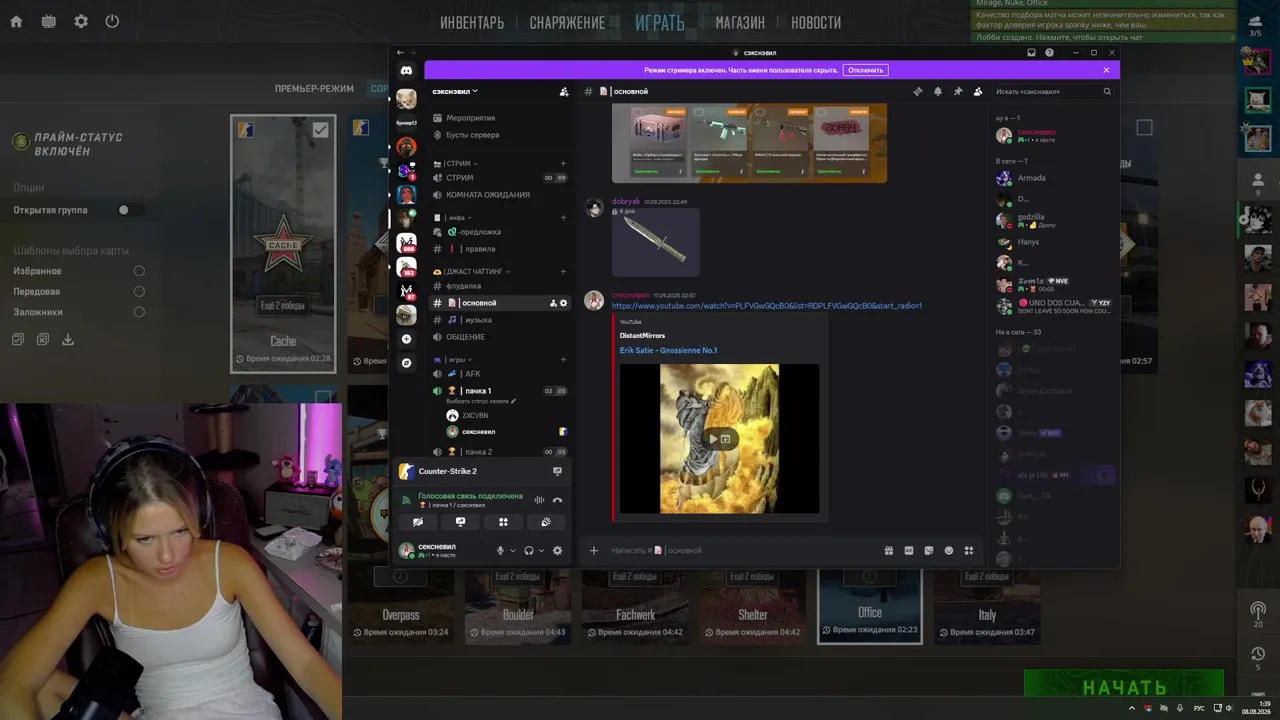Open channel settings gear for основной
This screenshot has width=1280, height=720.
pyautogui.click(x=563, y=303)
